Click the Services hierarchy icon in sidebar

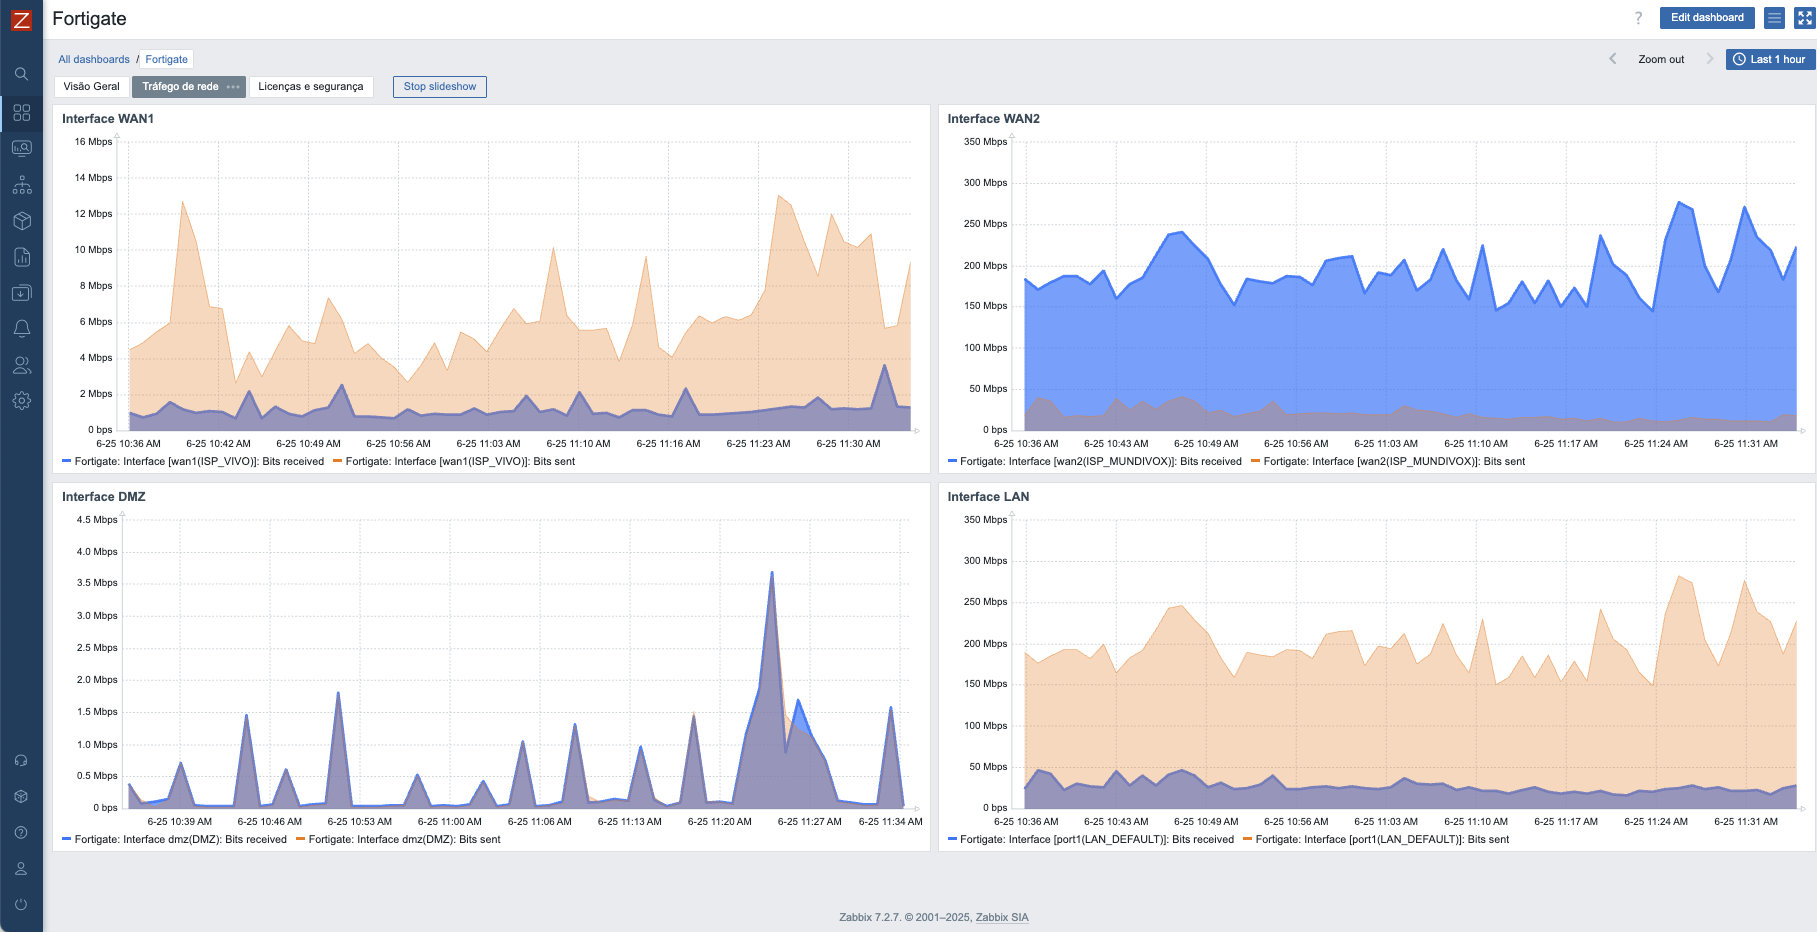pos(21,185)
